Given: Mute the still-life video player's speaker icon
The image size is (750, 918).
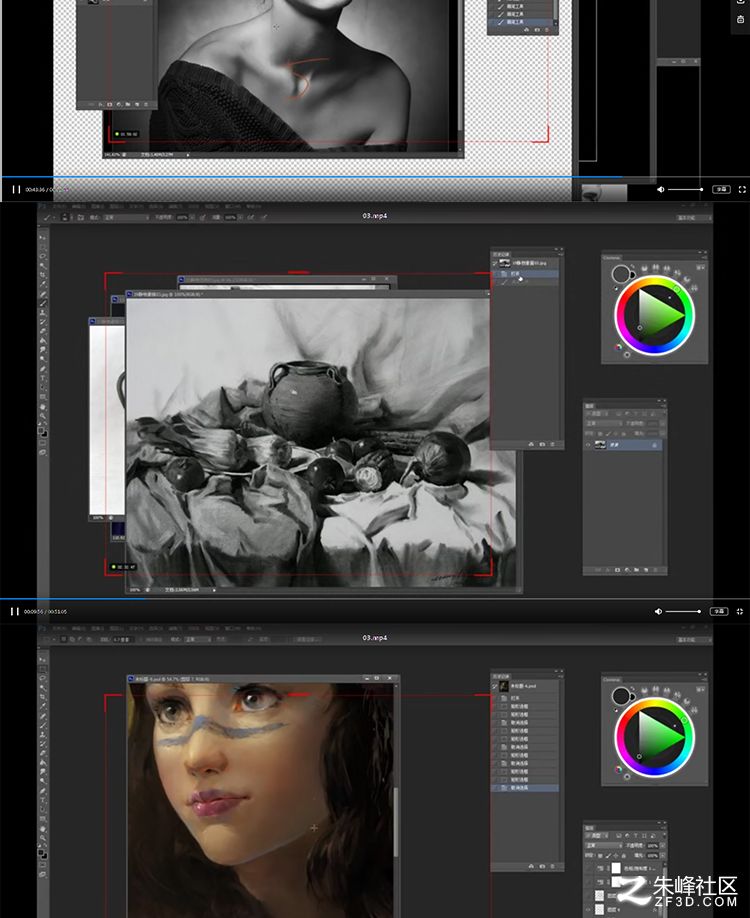Looking at the screenshot, I should pyautogui.click(x=658, y=611).
